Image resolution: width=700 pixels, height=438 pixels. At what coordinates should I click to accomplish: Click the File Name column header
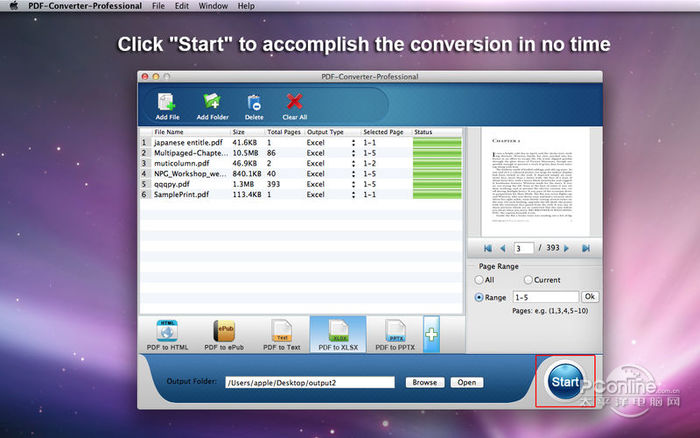(191, 132)
